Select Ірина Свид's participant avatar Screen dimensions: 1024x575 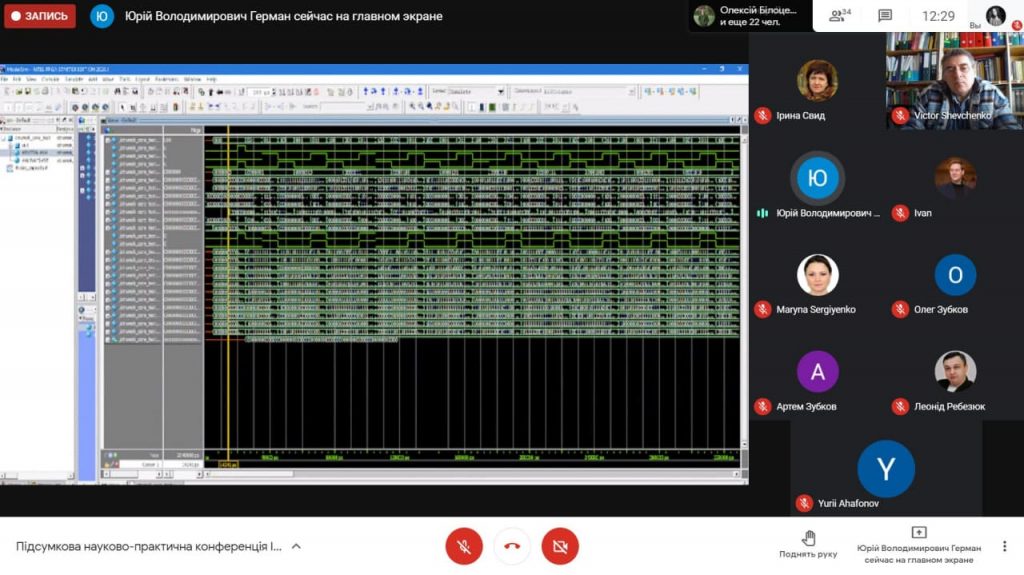point(817,80)
